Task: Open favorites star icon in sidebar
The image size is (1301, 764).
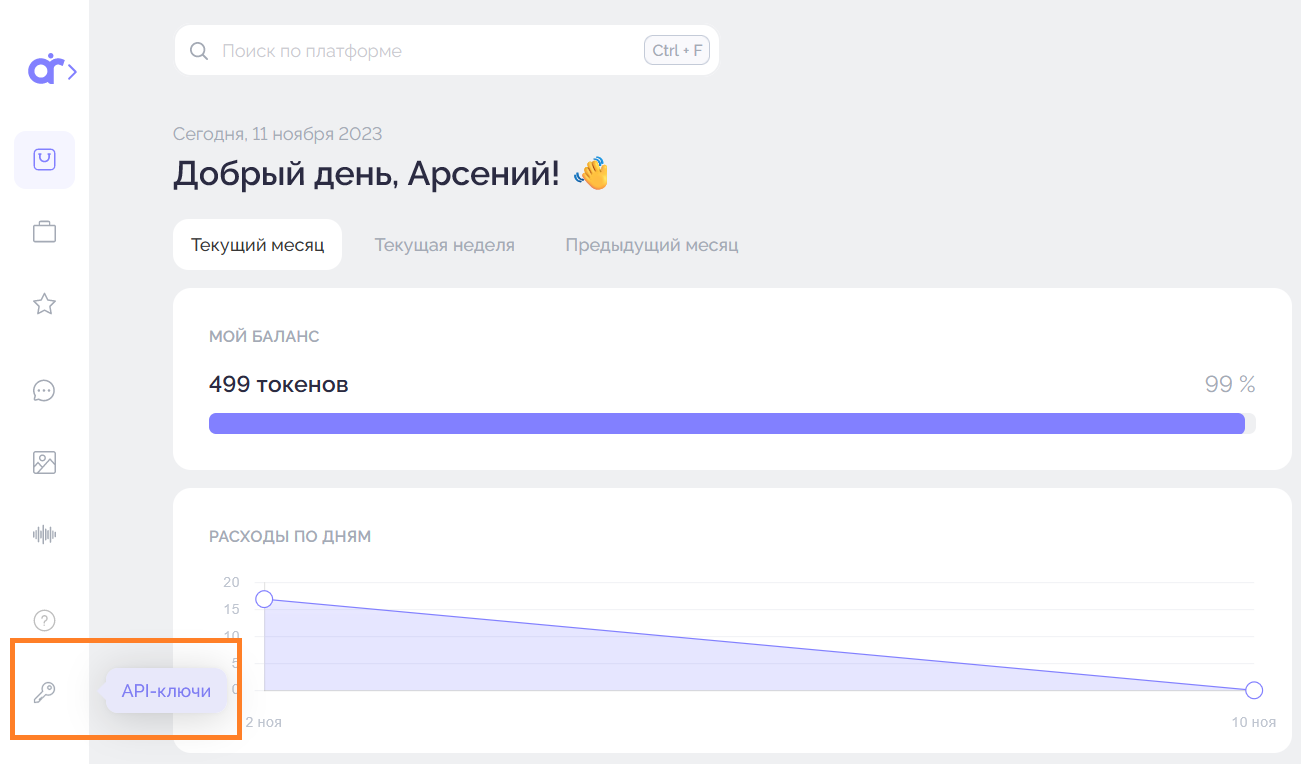Action: coord(44,304)
